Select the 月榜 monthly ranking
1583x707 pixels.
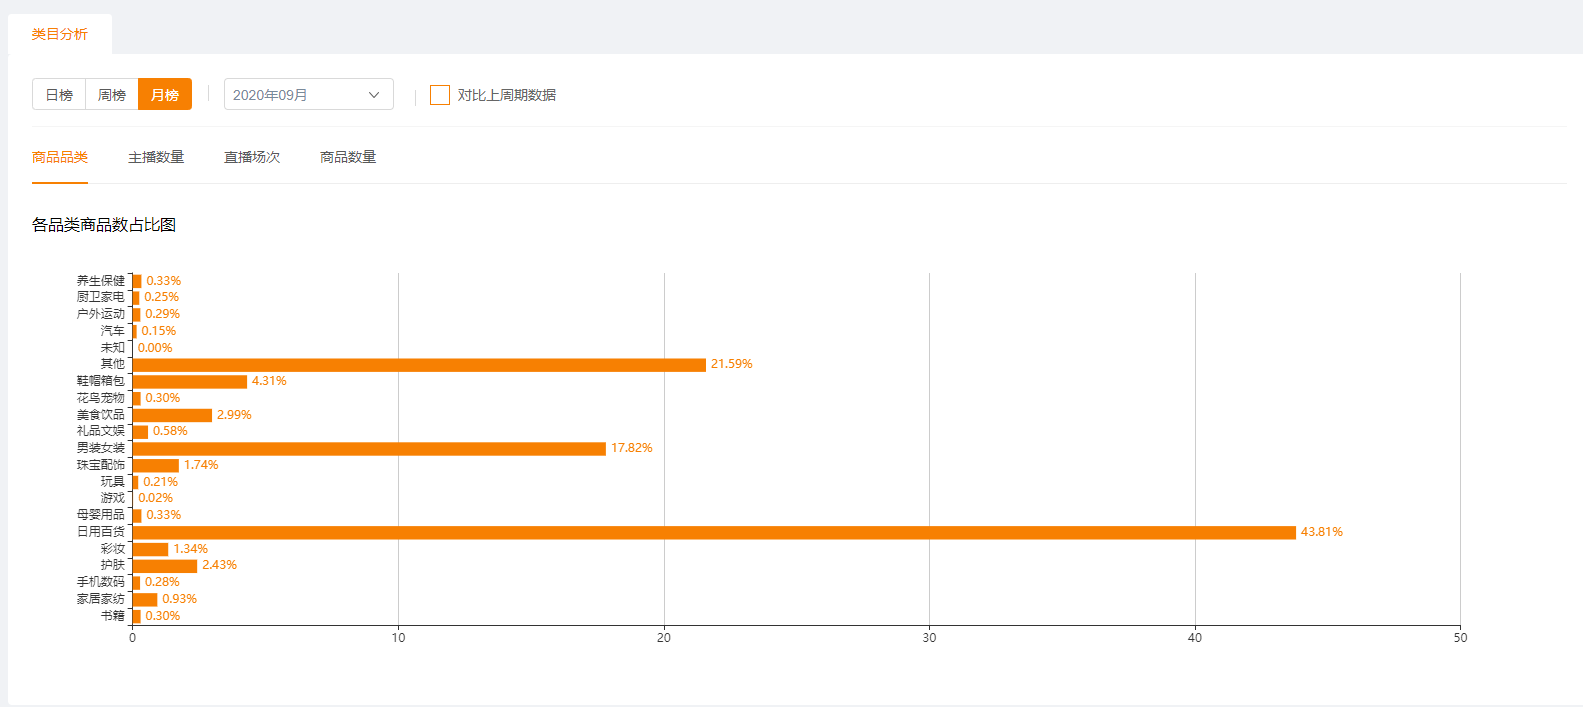click(x=165, y=95)
